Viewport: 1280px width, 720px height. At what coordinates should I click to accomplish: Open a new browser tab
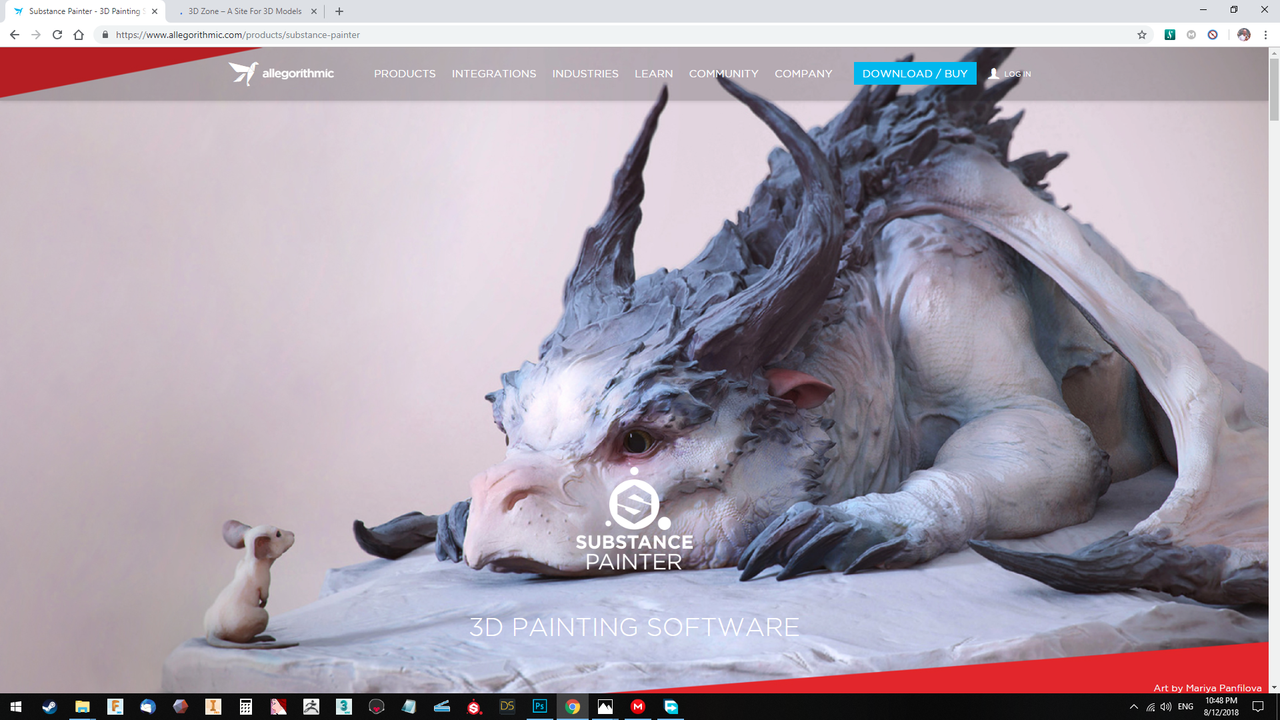point(339,11)
